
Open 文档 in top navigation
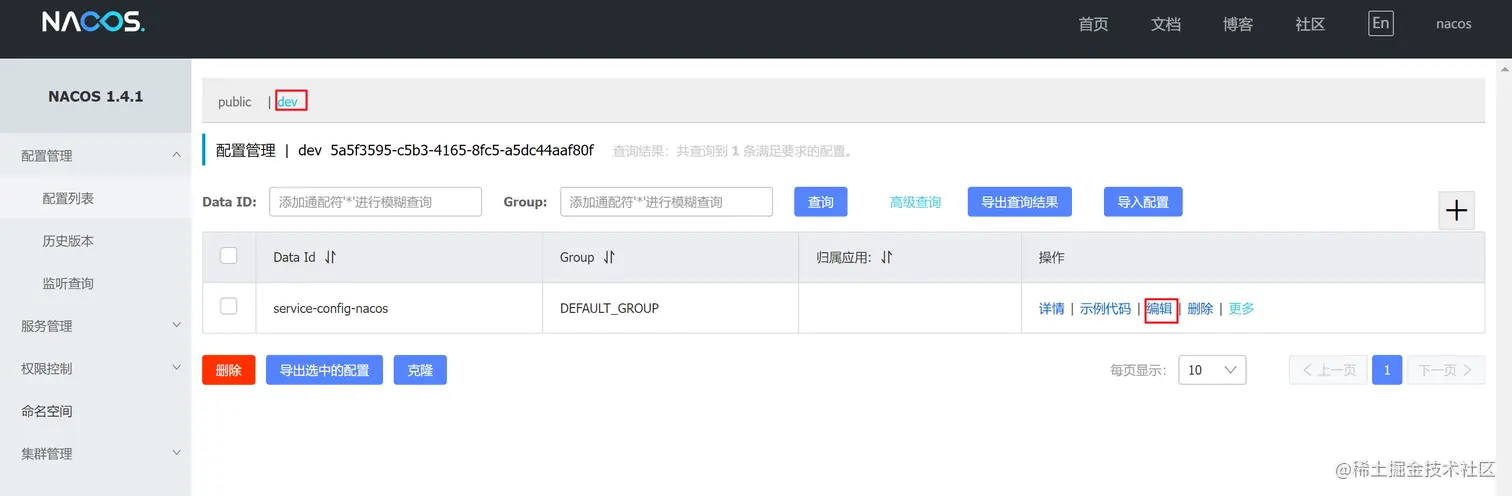(1166, 24)
